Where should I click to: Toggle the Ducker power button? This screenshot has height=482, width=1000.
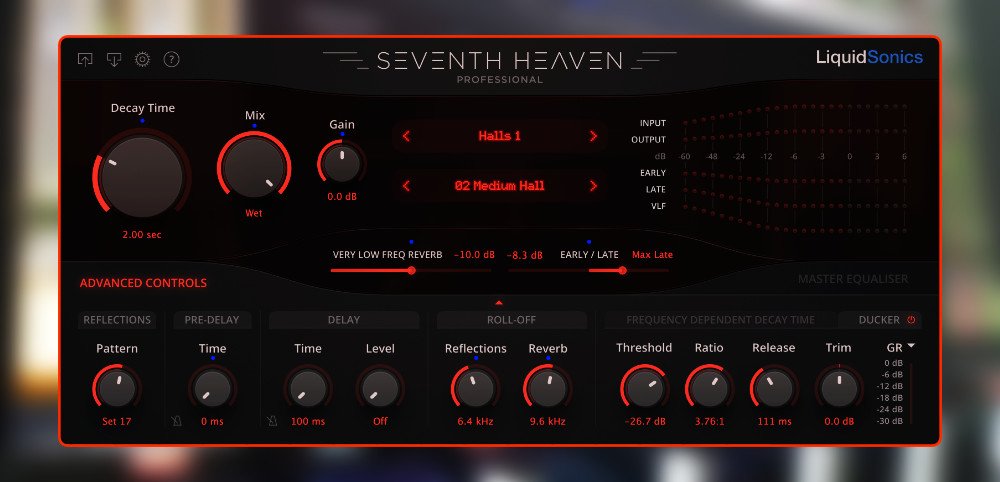(x=911, y=319)
